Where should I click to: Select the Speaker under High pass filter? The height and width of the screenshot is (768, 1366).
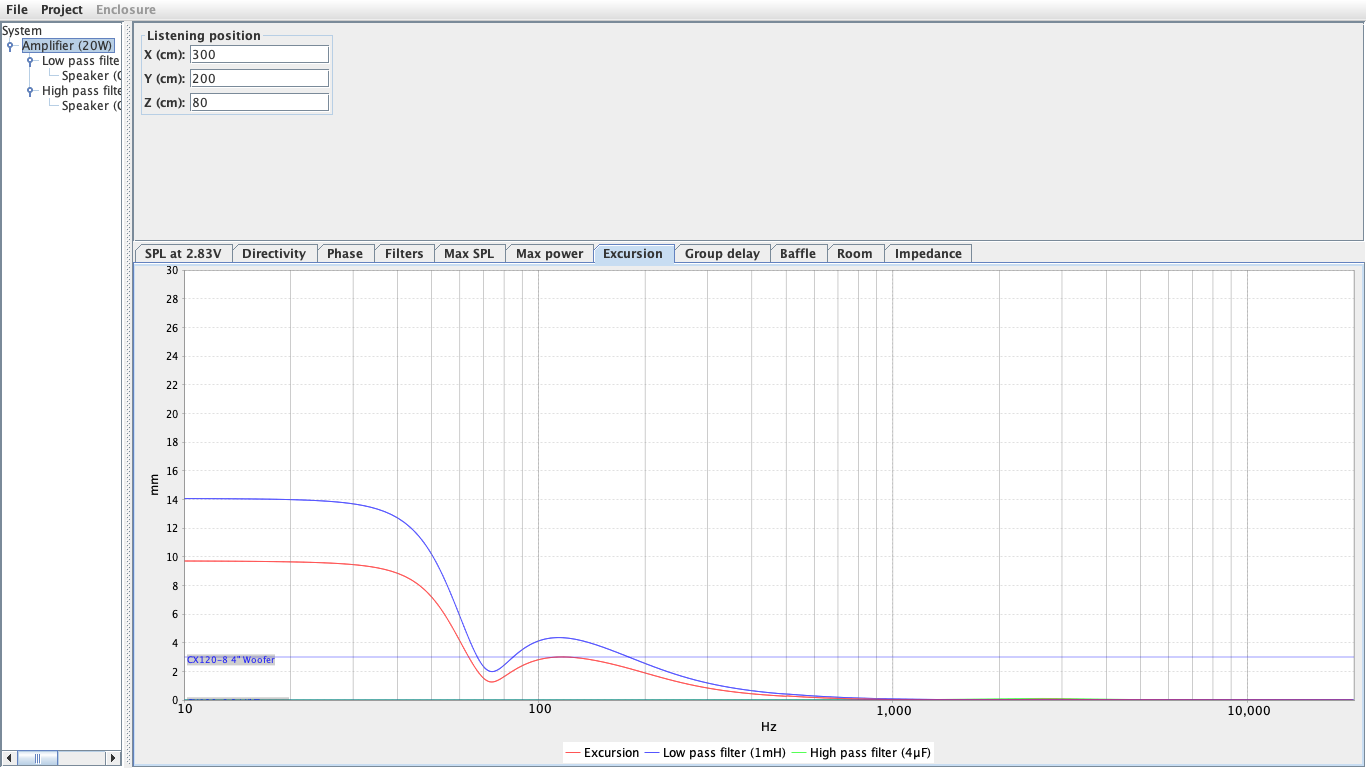pyautogui.click(x=91, y=106)
